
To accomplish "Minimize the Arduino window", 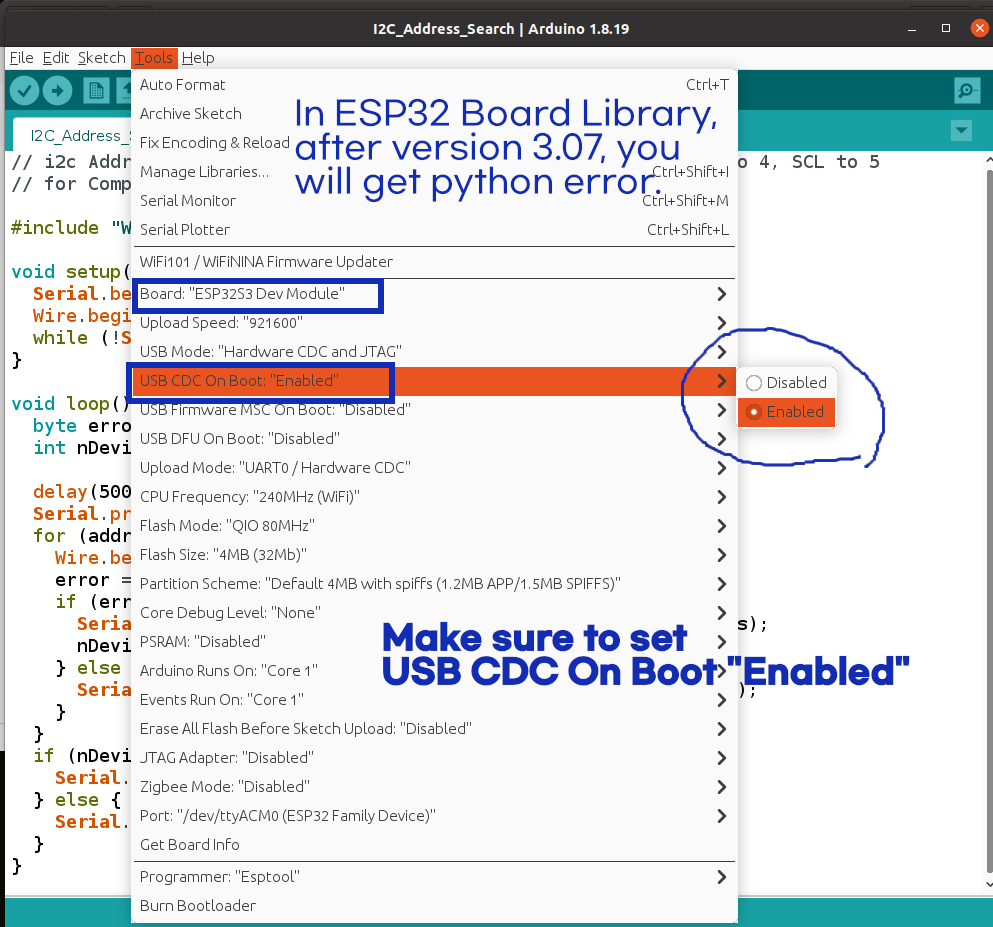I will (x=912, y=28).
